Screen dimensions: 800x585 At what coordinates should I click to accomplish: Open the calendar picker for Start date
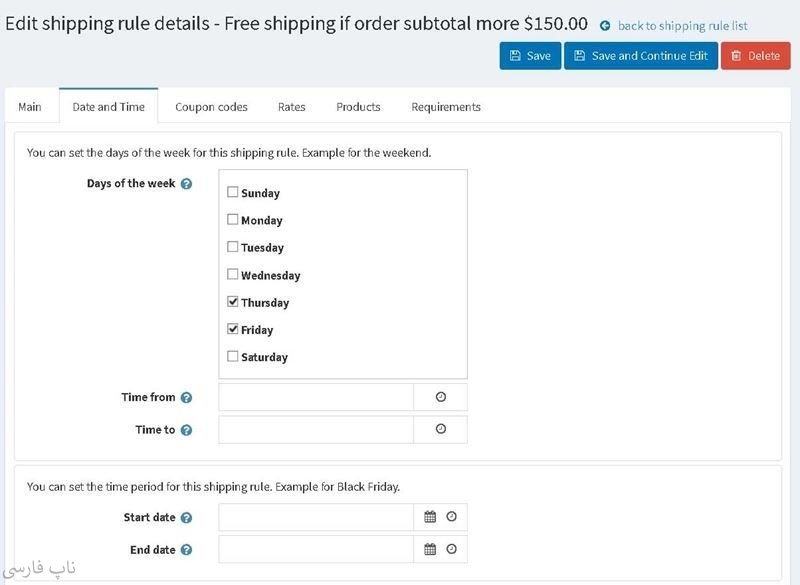(x=430, y=517)
